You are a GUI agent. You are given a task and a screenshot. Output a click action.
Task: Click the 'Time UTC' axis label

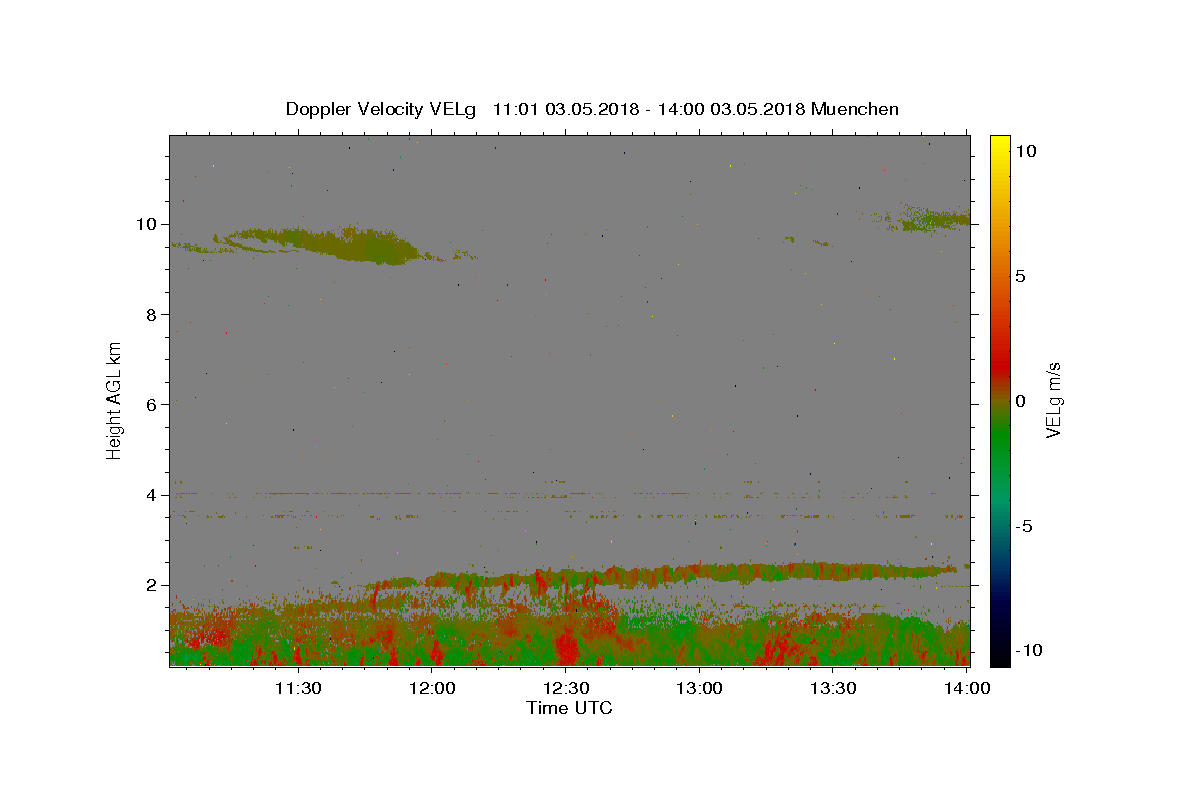coord(569,708)
